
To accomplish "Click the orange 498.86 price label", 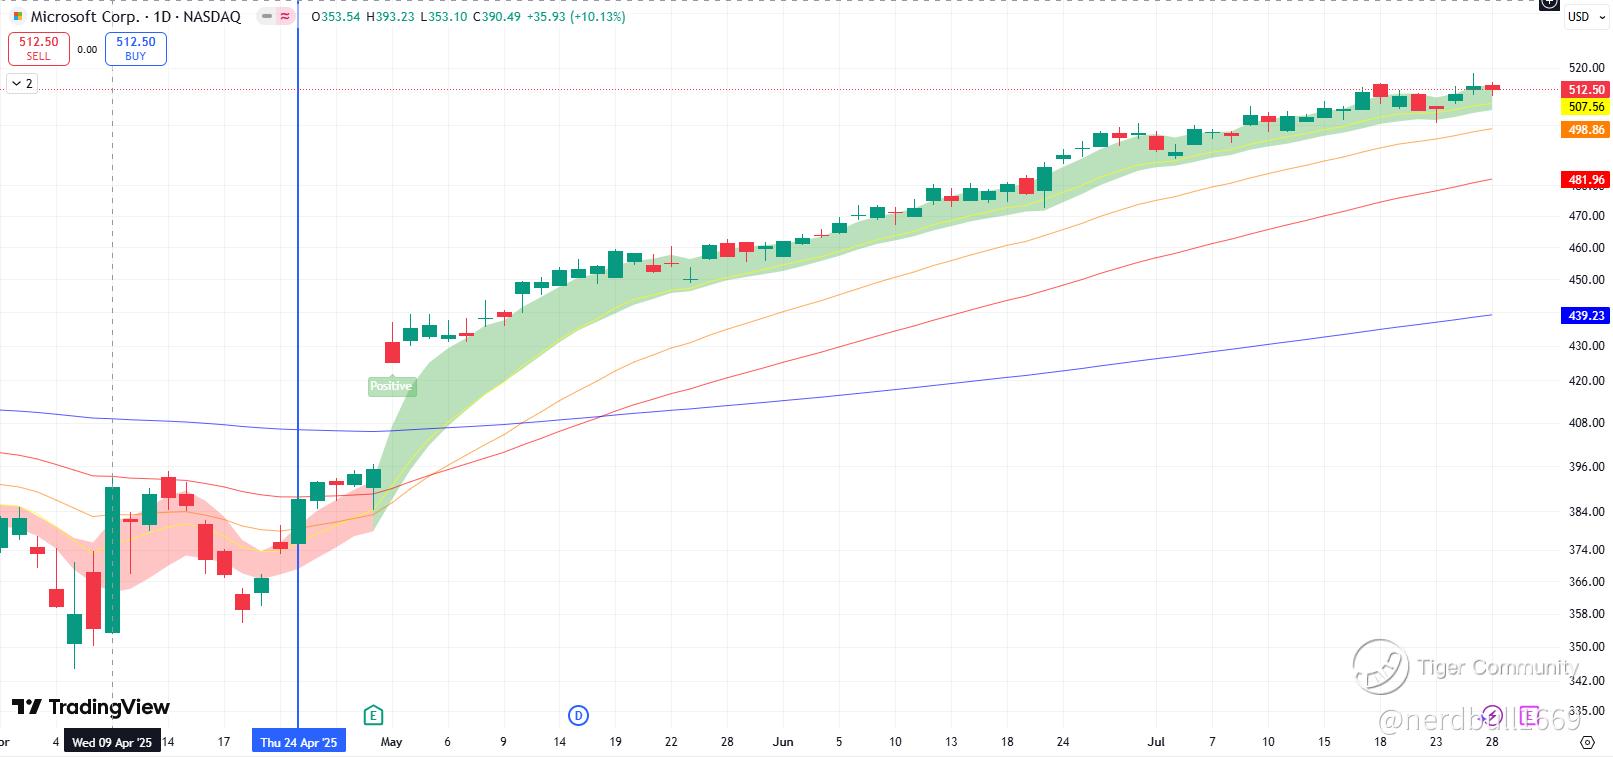I will tap(1586, 130).
